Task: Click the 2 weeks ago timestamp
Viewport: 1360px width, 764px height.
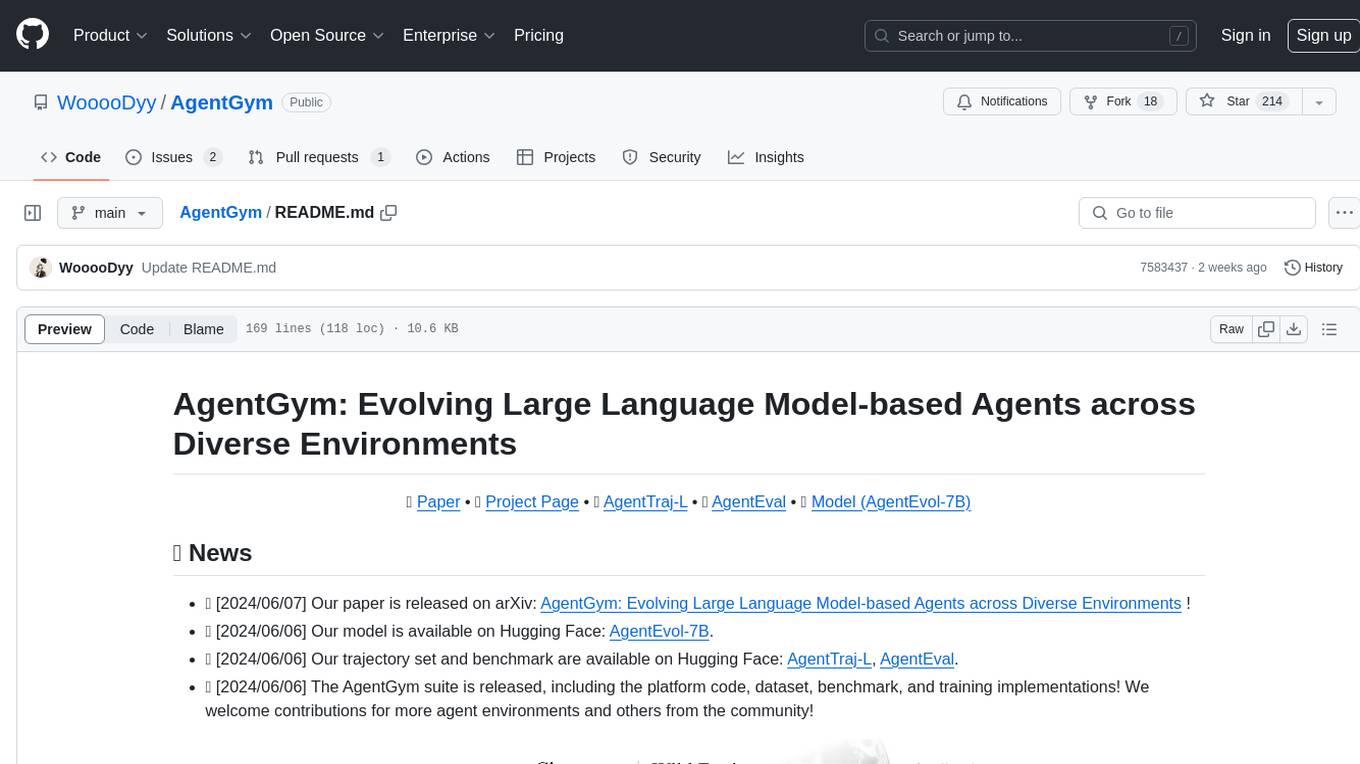Action: [1231, 268]
